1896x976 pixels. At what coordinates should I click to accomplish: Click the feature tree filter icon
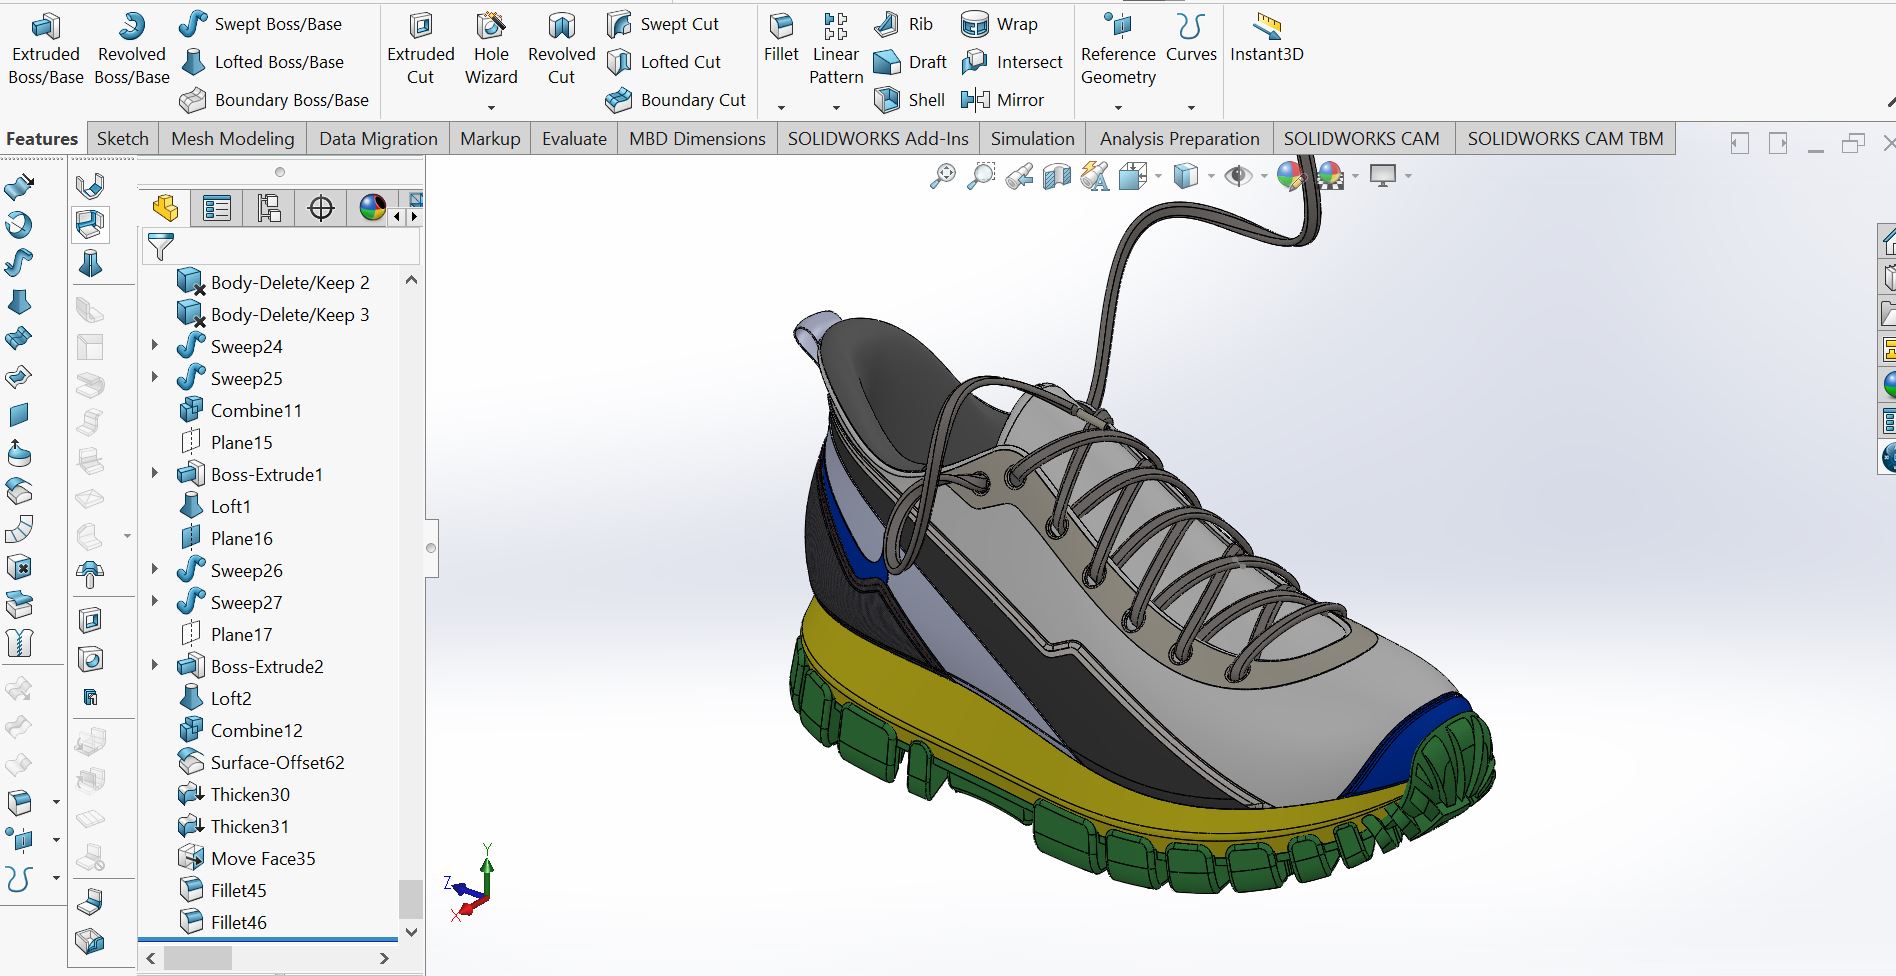160,245
